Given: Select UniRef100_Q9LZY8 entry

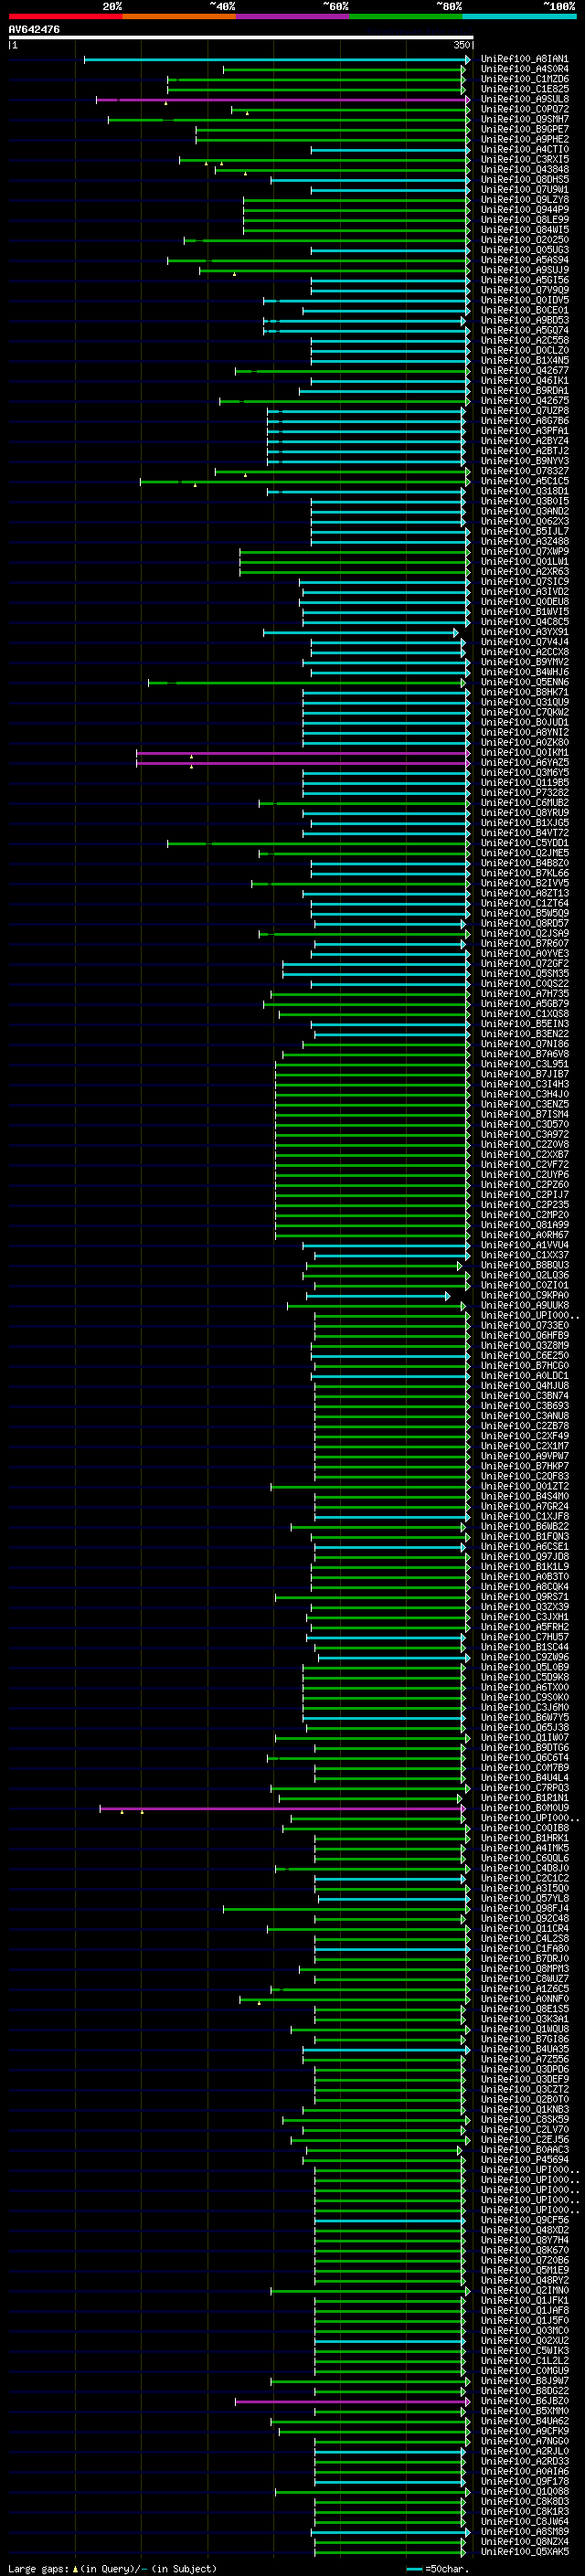Looking at the screenshot, I should click(524, 200).
